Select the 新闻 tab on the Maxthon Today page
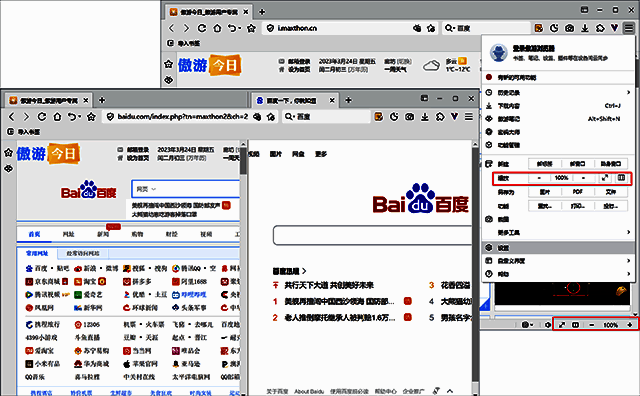 pyautogui.click(x=103, y=234)
